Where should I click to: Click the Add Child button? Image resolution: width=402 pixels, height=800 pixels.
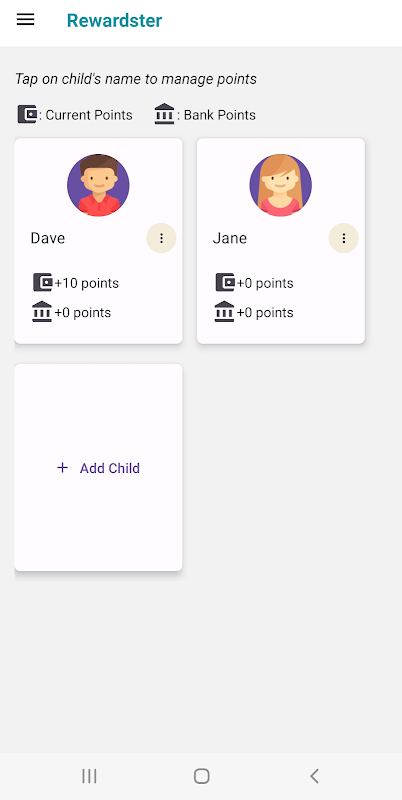pos(98,468)
